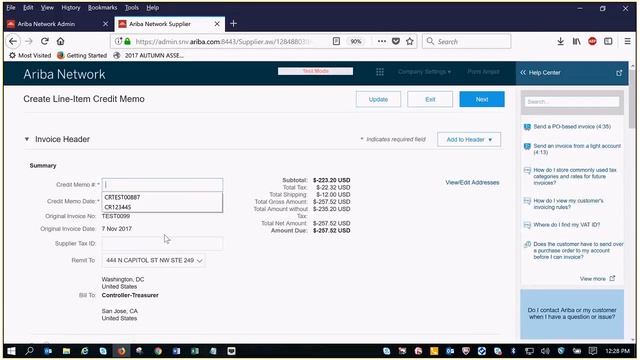640x360 pixels.
Task: Open Windows Start menu
Action: pos(11,351)
